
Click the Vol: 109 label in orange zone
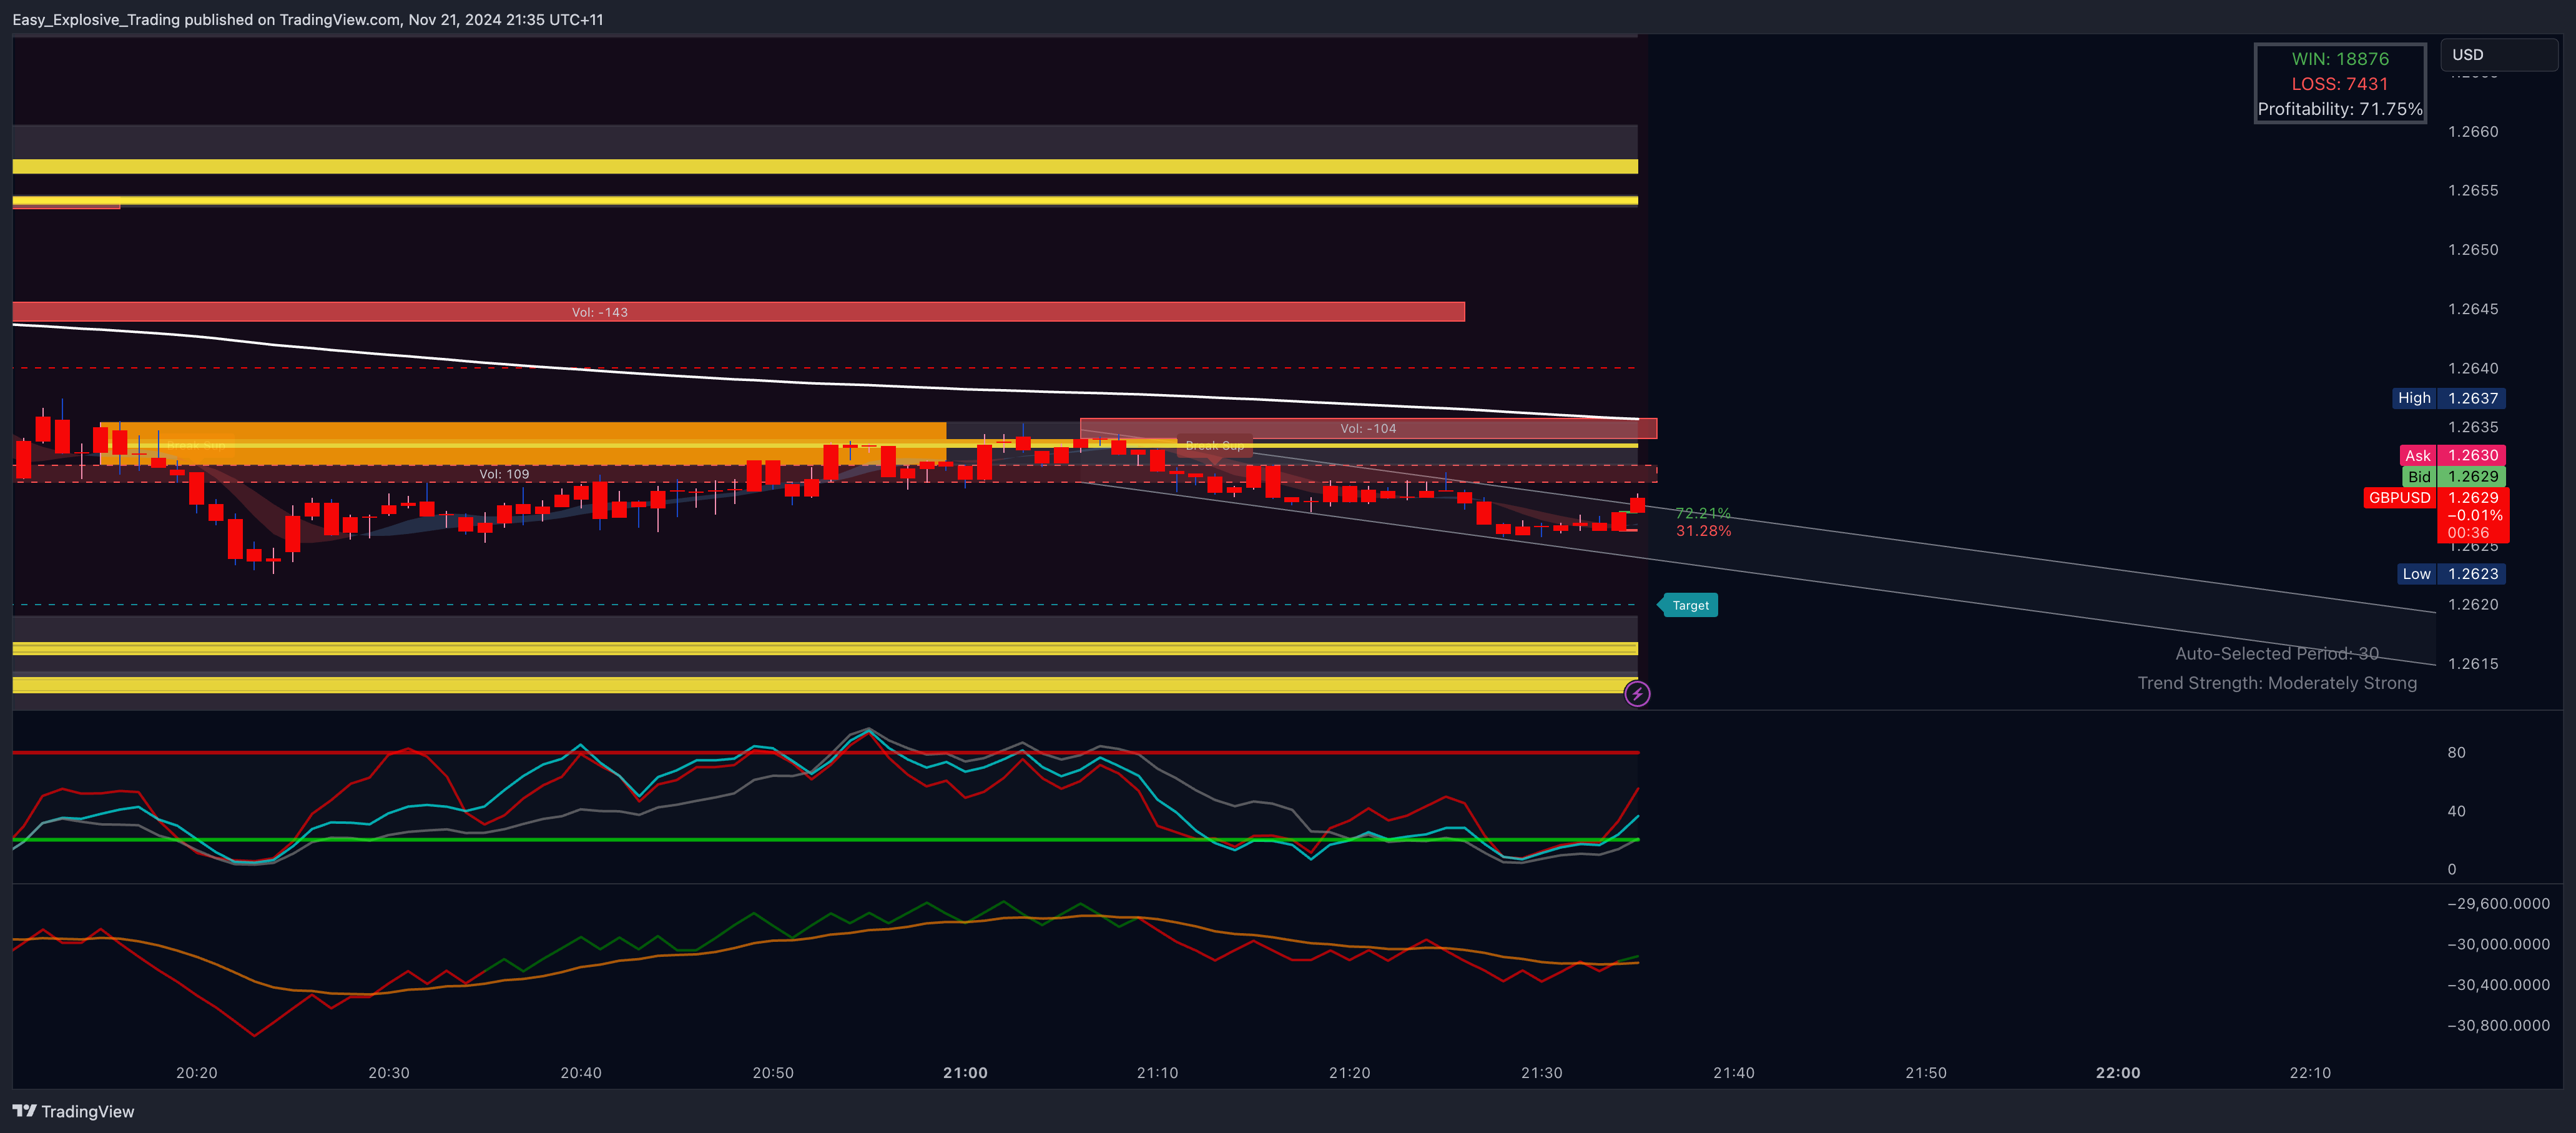tap(504, 474)
